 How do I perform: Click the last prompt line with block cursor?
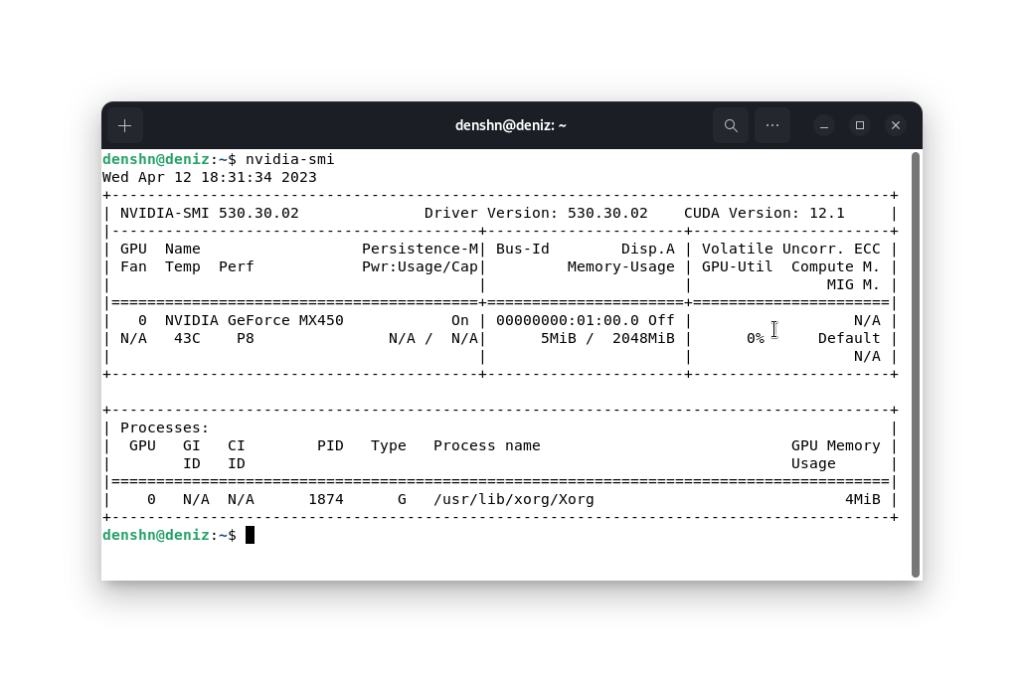(x=178, y=536)
